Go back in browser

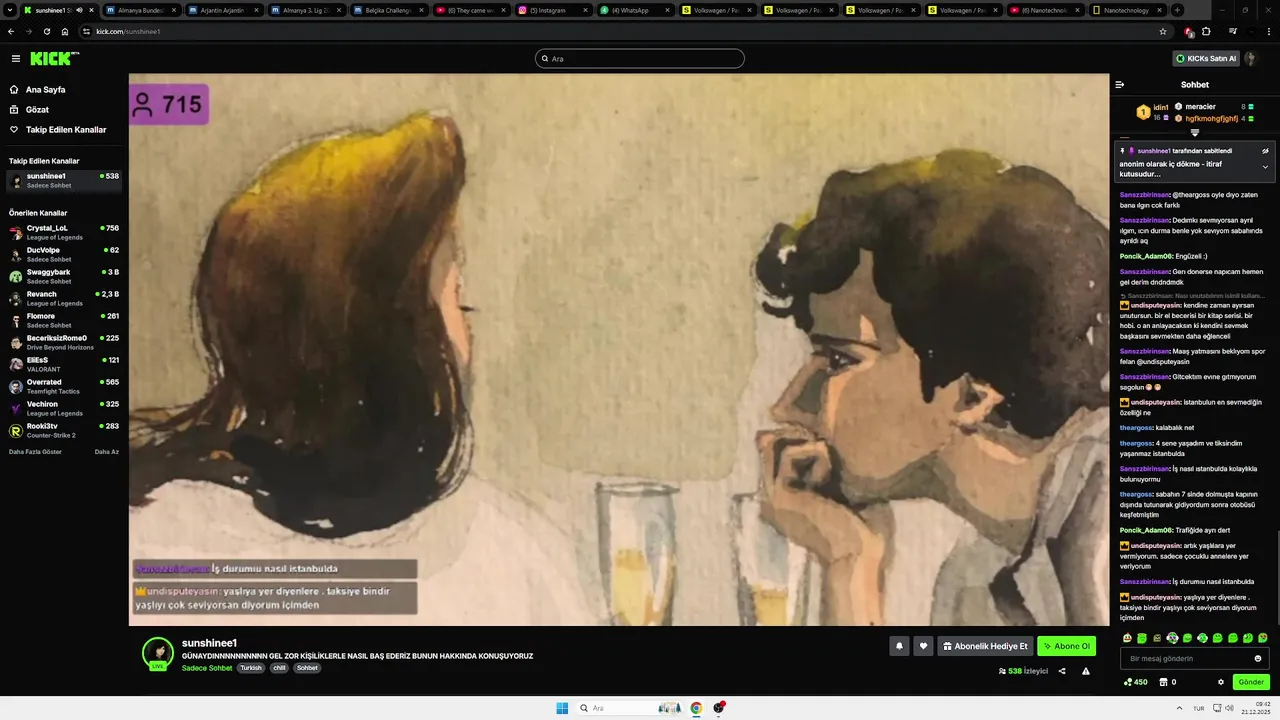10,31
